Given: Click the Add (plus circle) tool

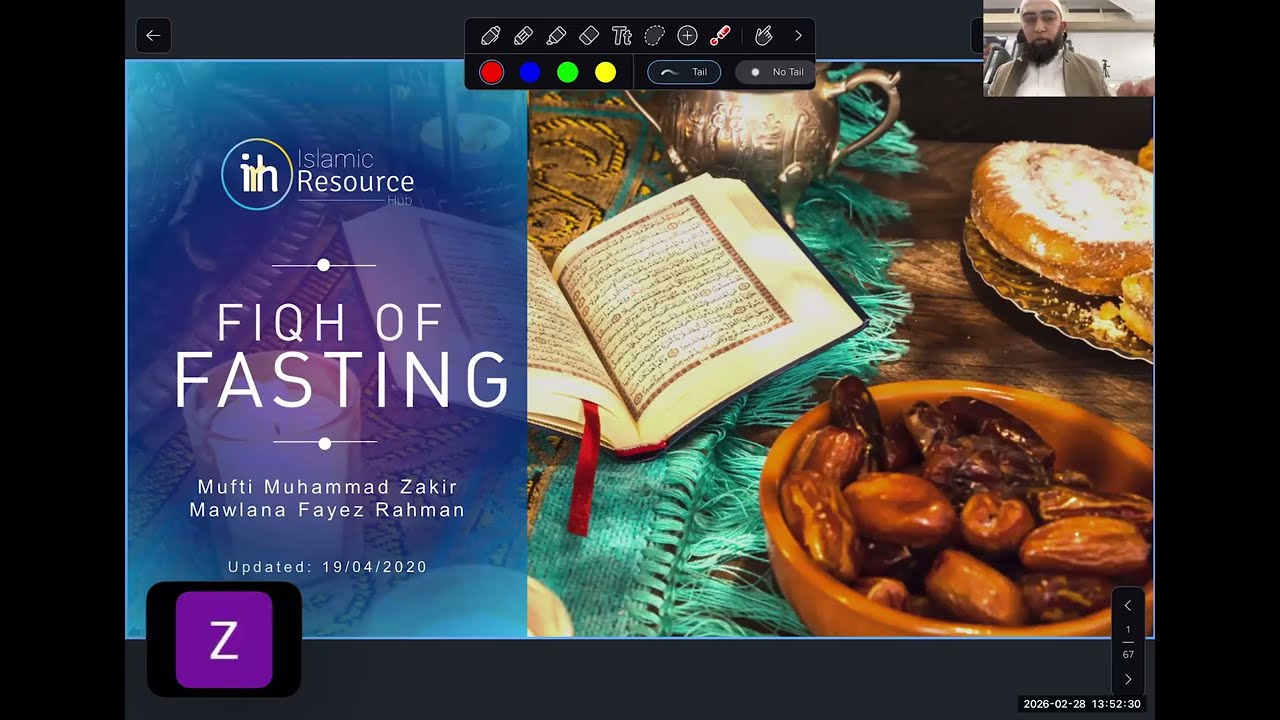Looking at the screenshot, I should coord(687,36).
